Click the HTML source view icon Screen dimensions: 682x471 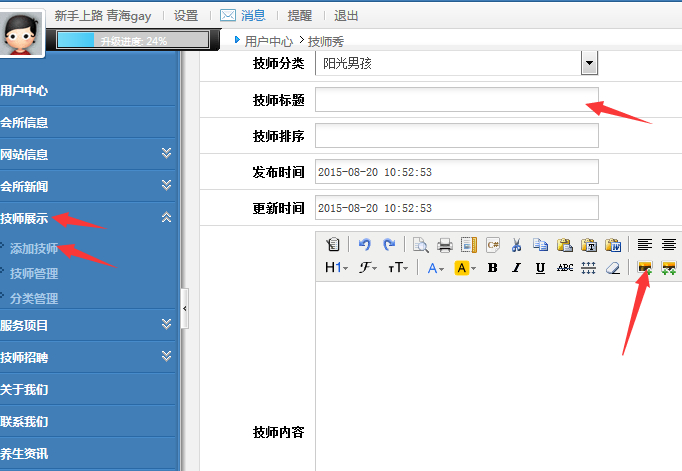[x=333, y=244]
